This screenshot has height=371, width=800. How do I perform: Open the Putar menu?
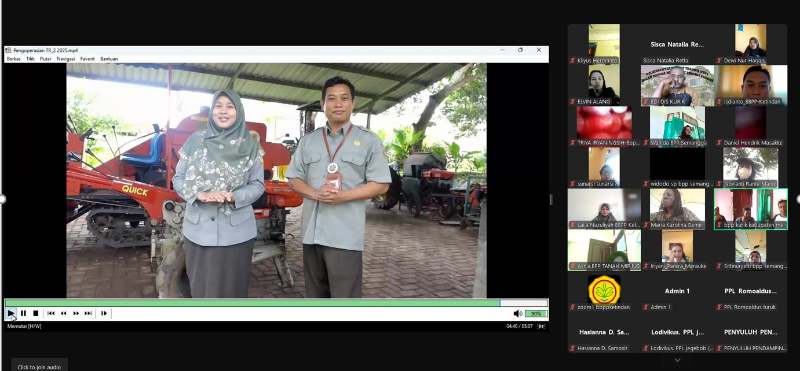[45, 59]
